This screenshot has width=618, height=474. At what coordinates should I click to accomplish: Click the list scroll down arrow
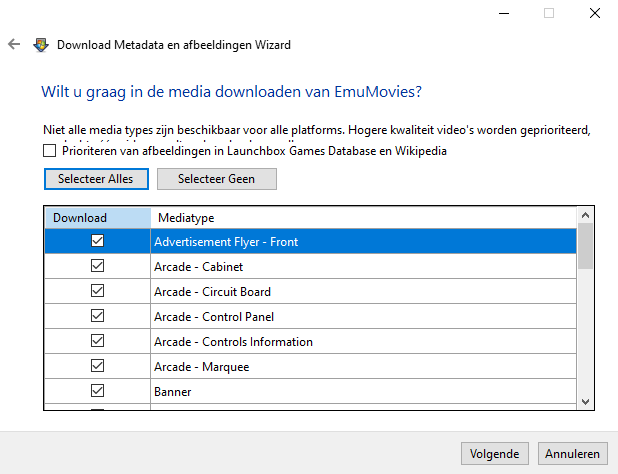tap(585, 402)
